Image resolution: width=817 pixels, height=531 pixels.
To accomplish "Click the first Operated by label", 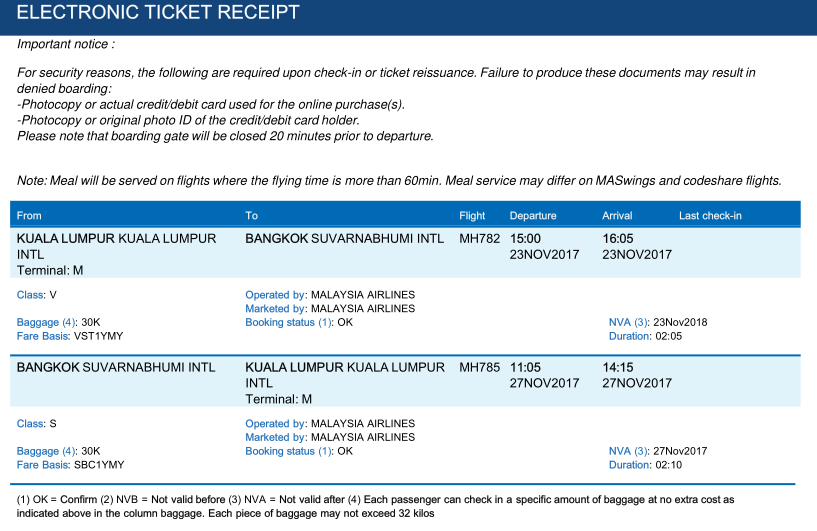I will (x=275, y=295).
